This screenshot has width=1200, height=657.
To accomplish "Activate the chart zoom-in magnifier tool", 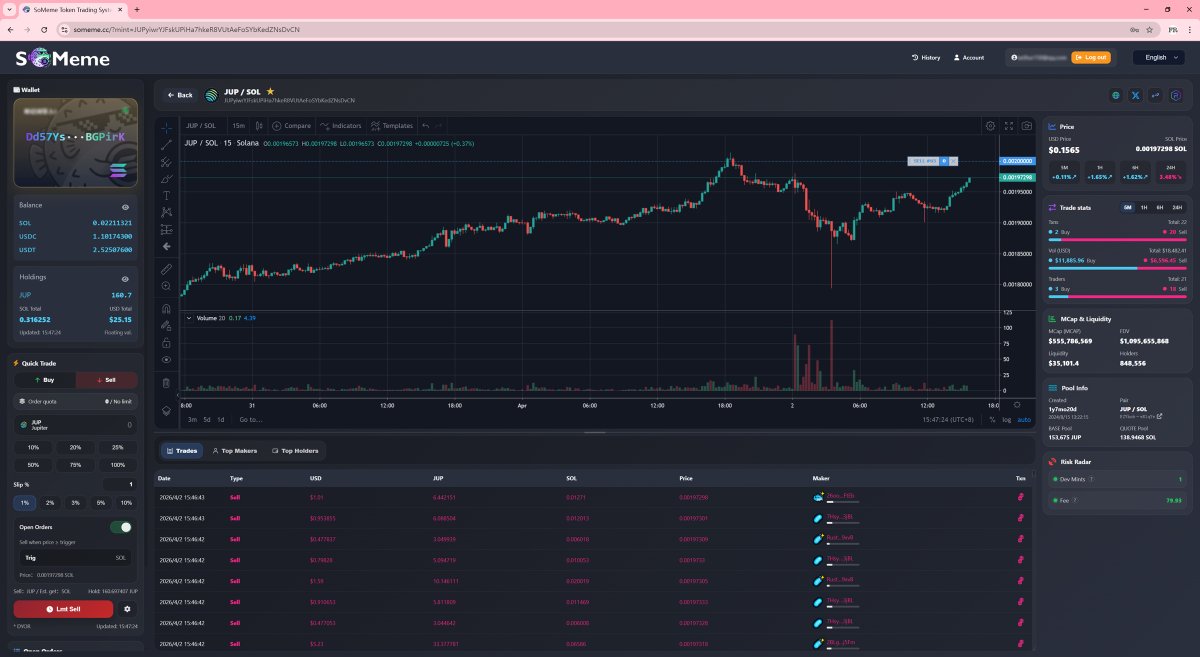I will (166, 286).
